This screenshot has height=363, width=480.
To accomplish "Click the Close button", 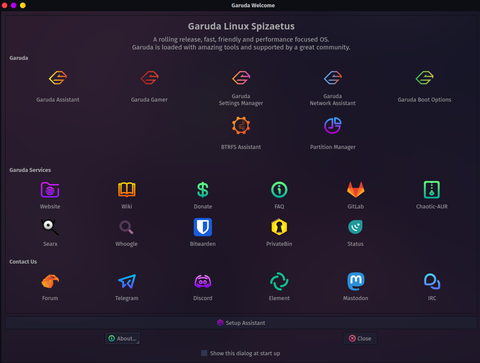I will [360, 338].
